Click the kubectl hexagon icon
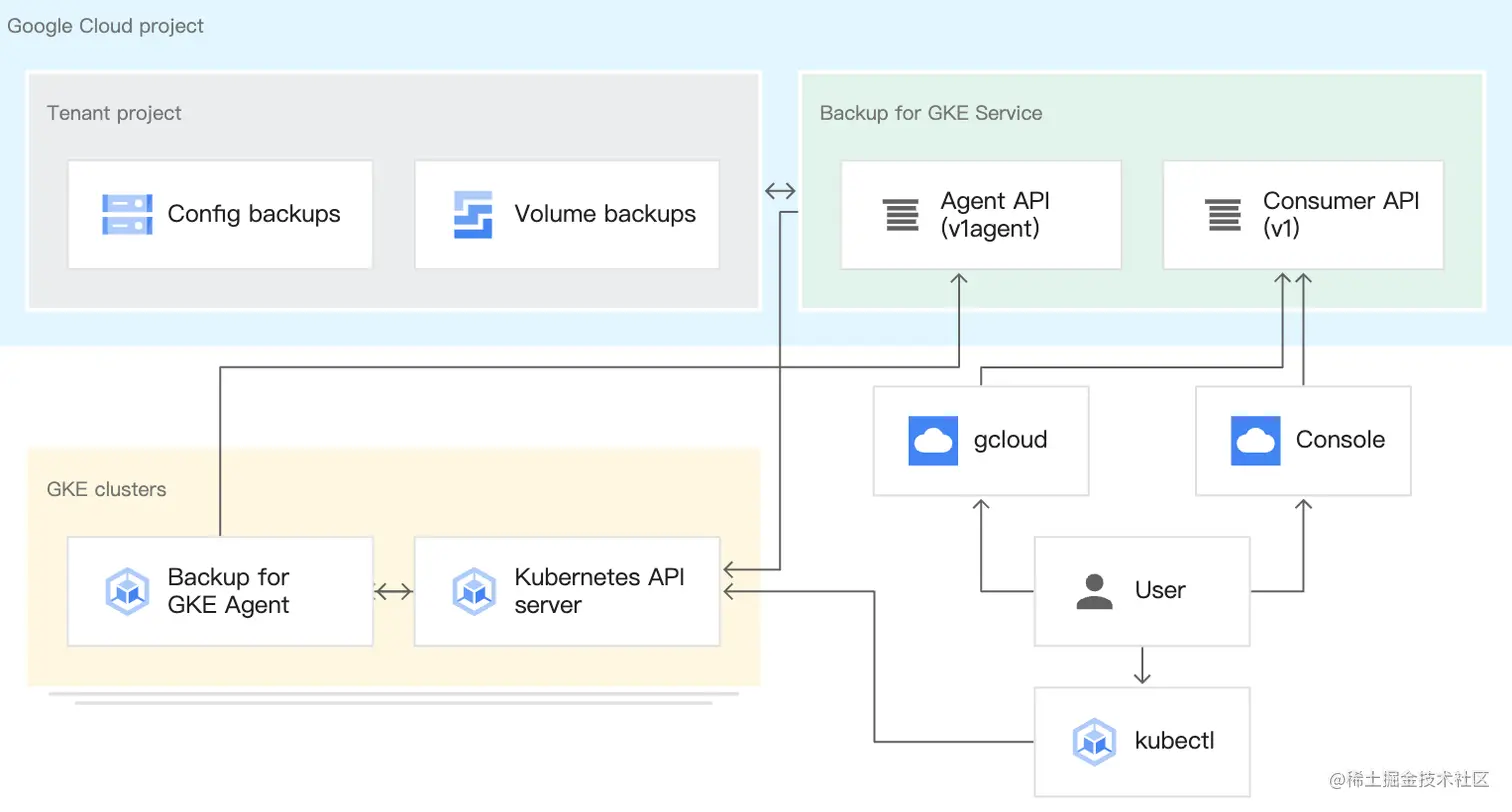The height and width of the screenshot is (812, 1512). click(x=1095, y=742)
